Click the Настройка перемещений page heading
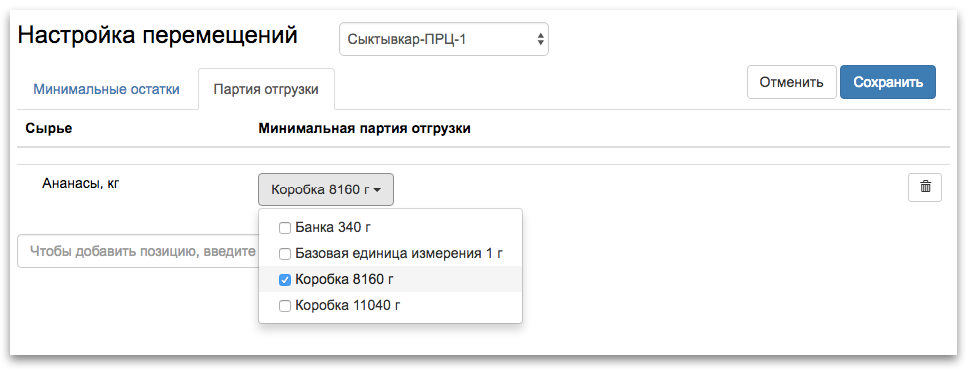This screenshot has height=373, width=974. (158, 35)
